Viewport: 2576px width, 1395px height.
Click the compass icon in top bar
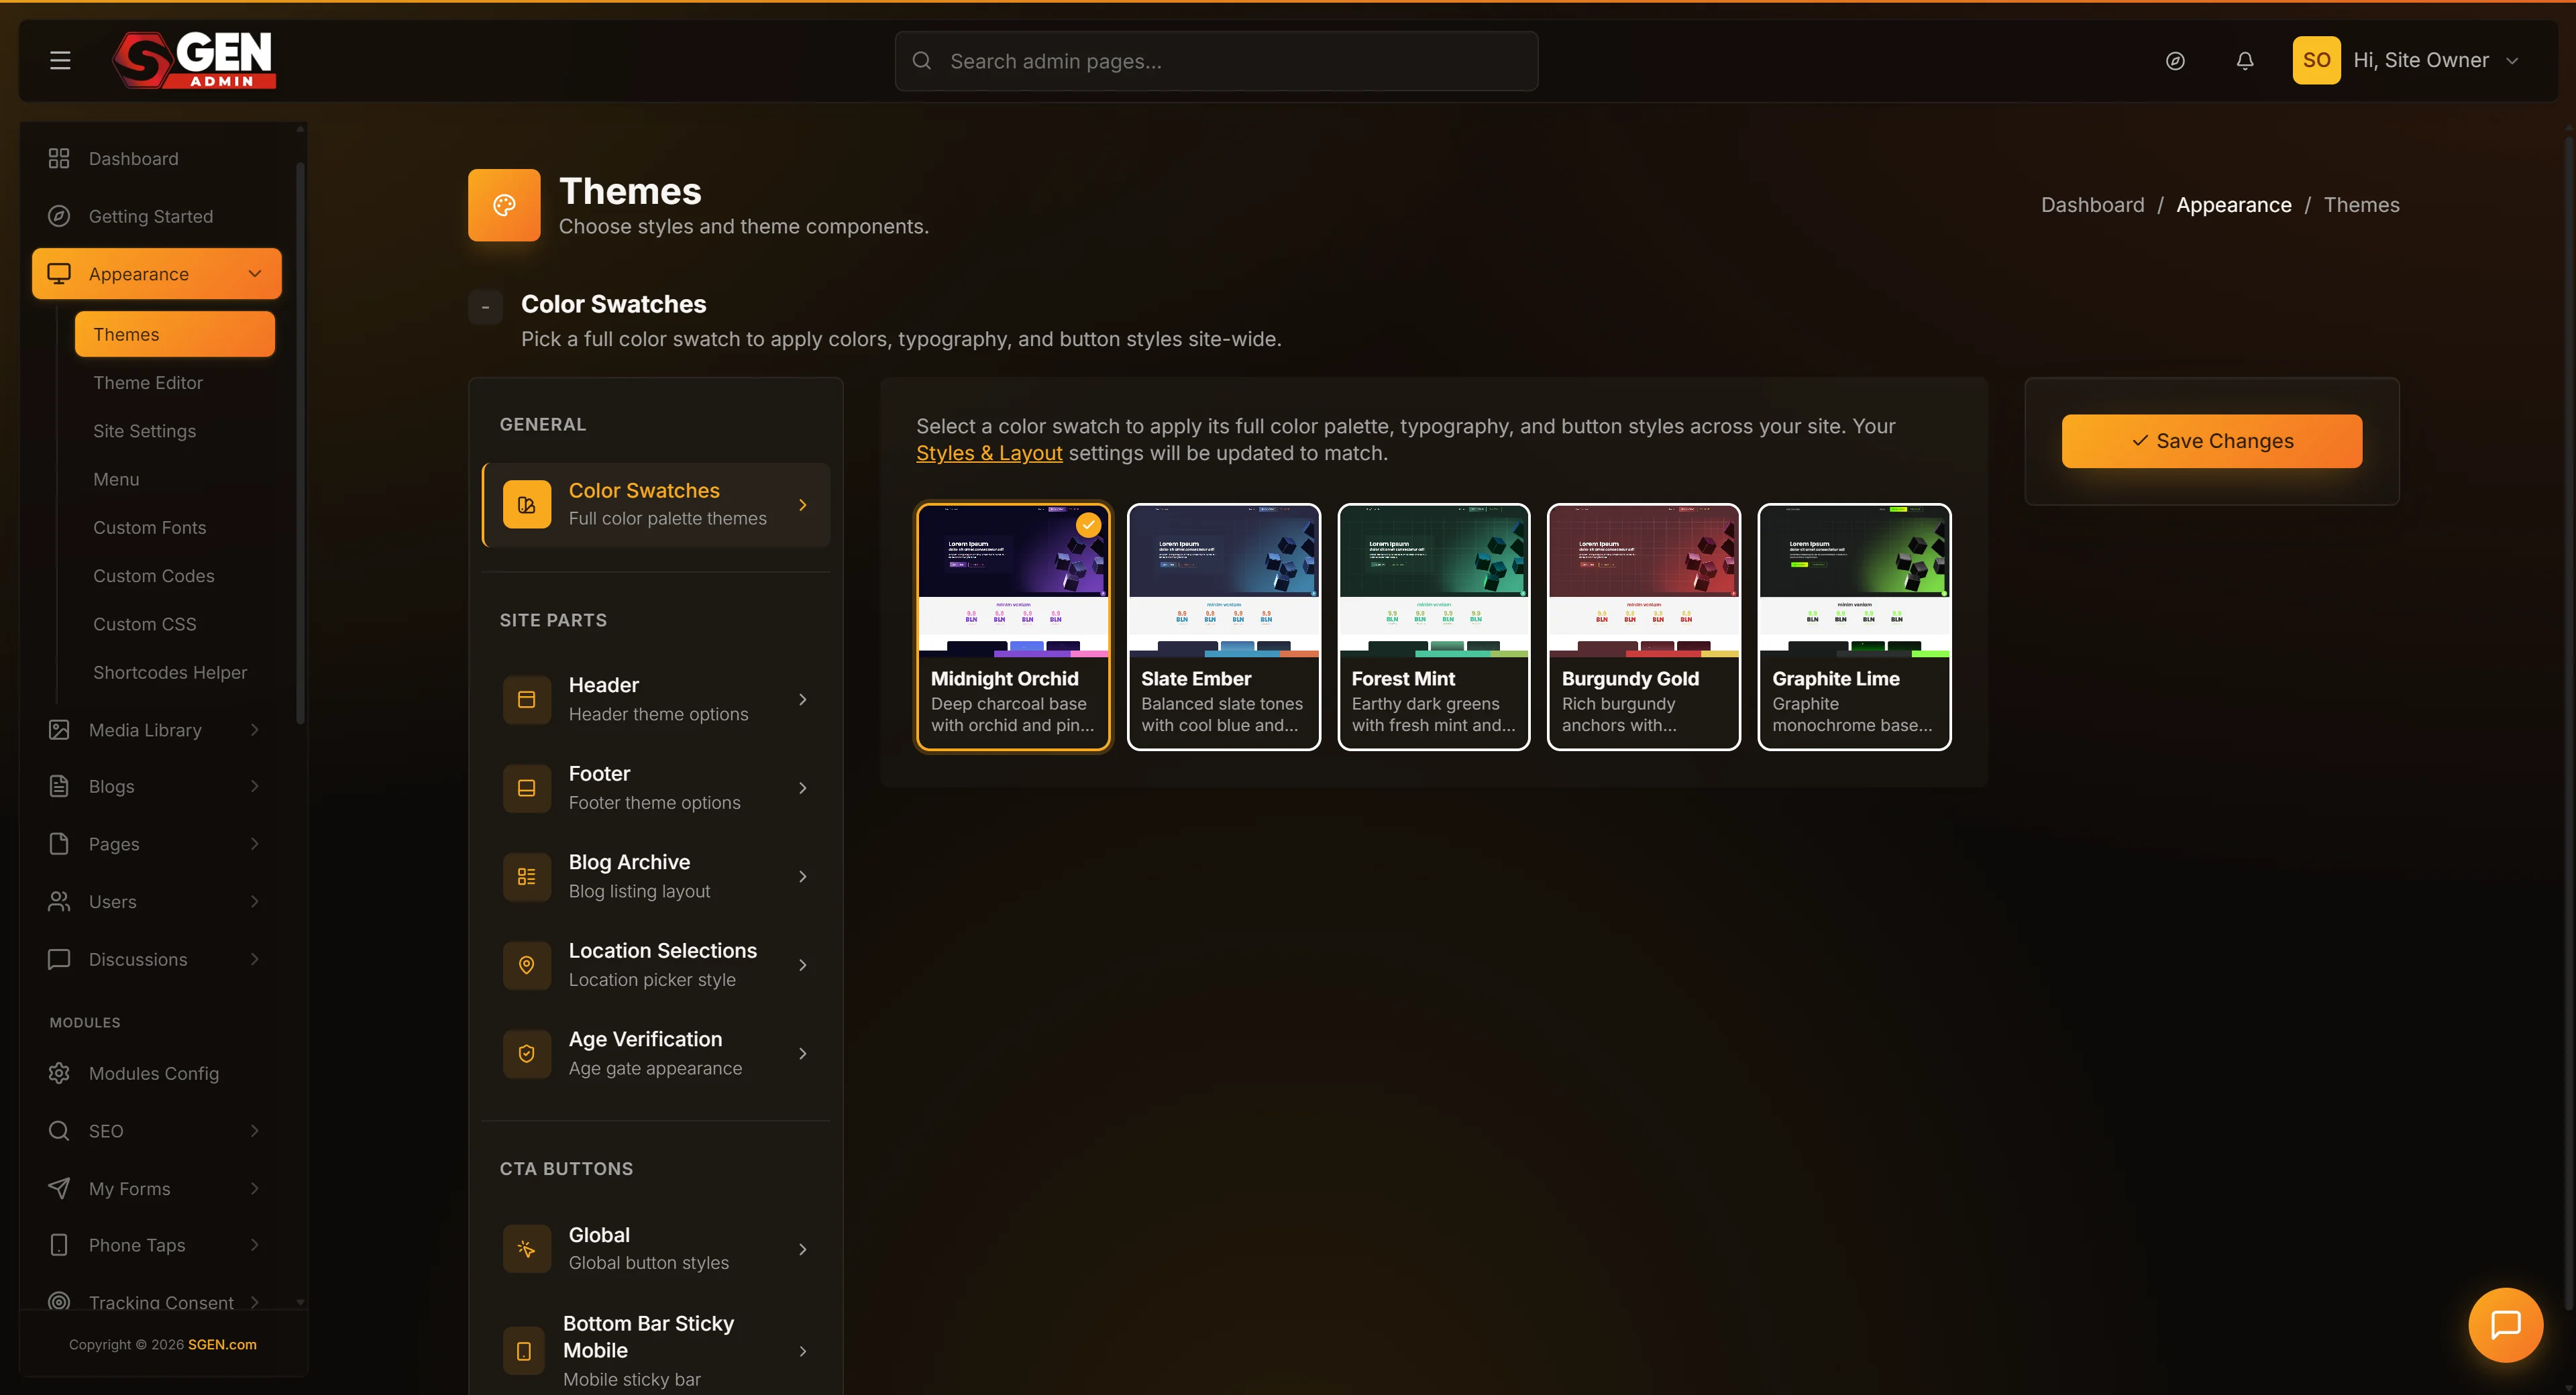pyautogui.click(x=2175, y=61)
